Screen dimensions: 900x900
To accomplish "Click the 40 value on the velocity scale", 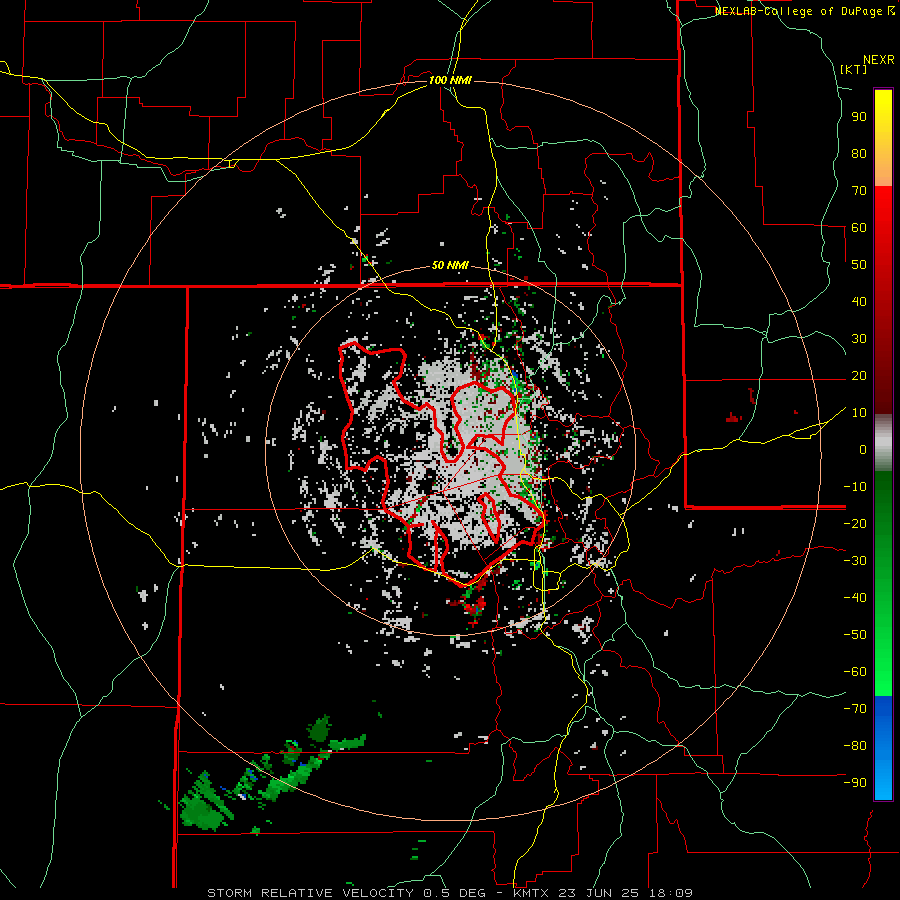I will click(859, 301).
